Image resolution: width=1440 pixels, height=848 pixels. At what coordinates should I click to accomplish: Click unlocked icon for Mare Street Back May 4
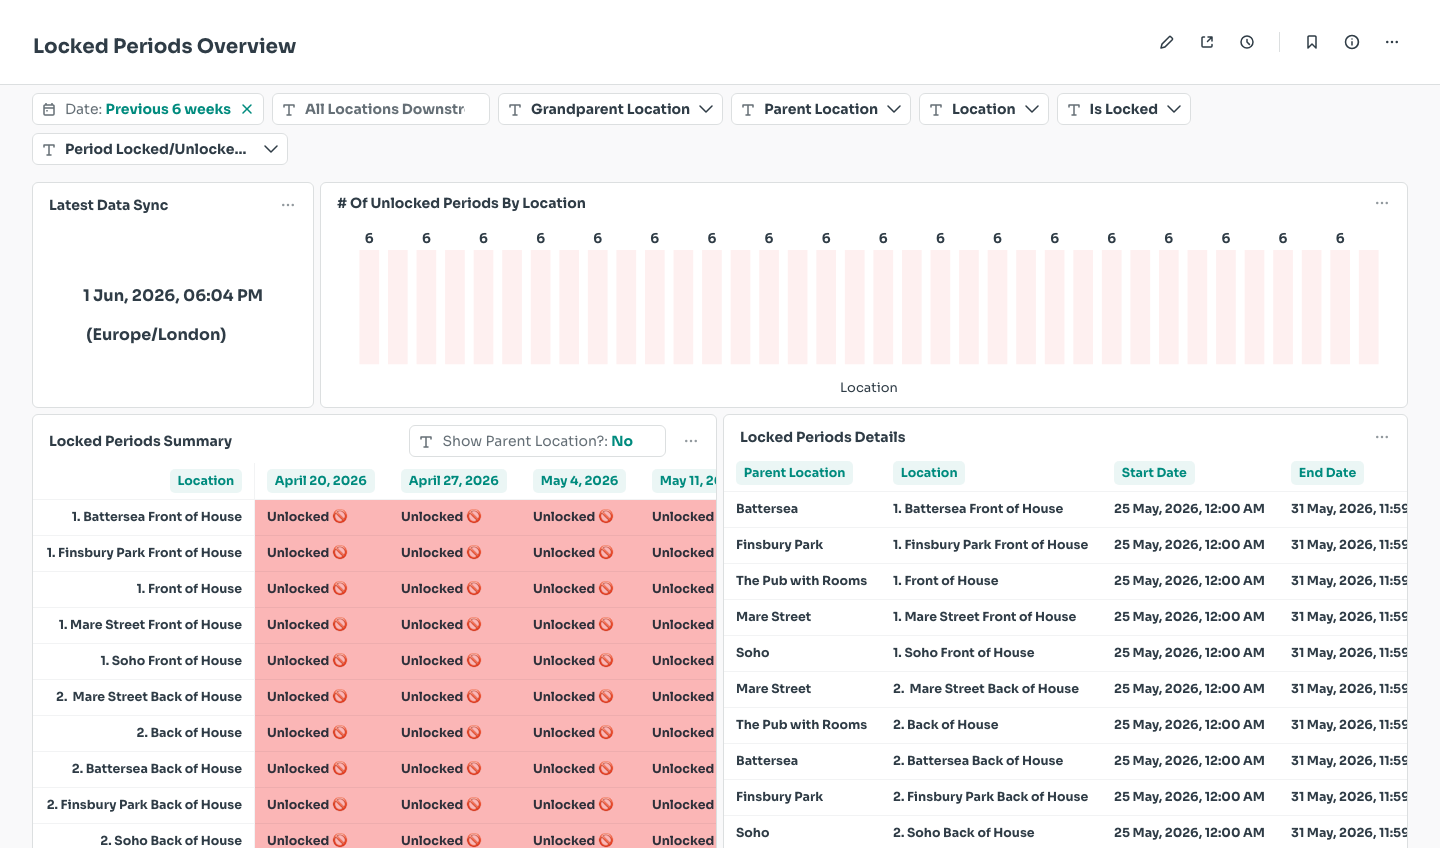coord(606,697)
